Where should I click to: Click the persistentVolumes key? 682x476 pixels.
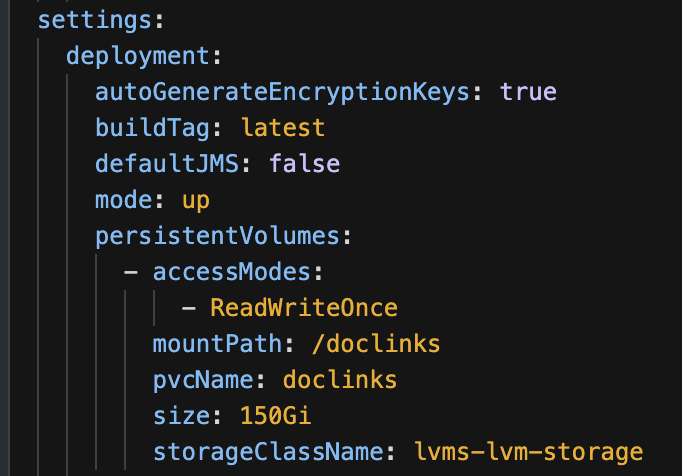217,236
